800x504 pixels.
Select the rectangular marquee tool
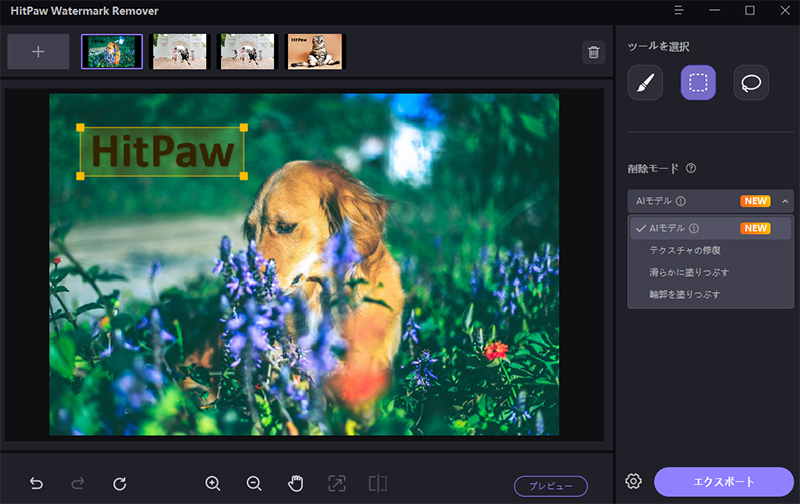[x=698, y=82]
